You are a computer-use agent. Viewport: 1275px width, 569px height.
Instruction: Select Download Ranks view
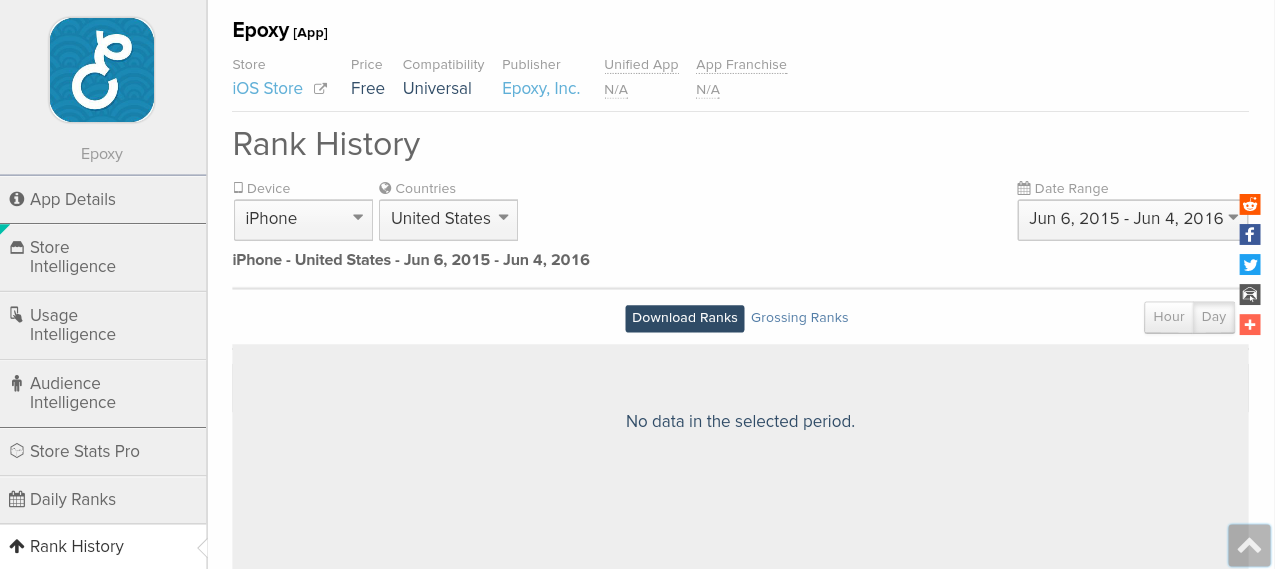(684, 318)
